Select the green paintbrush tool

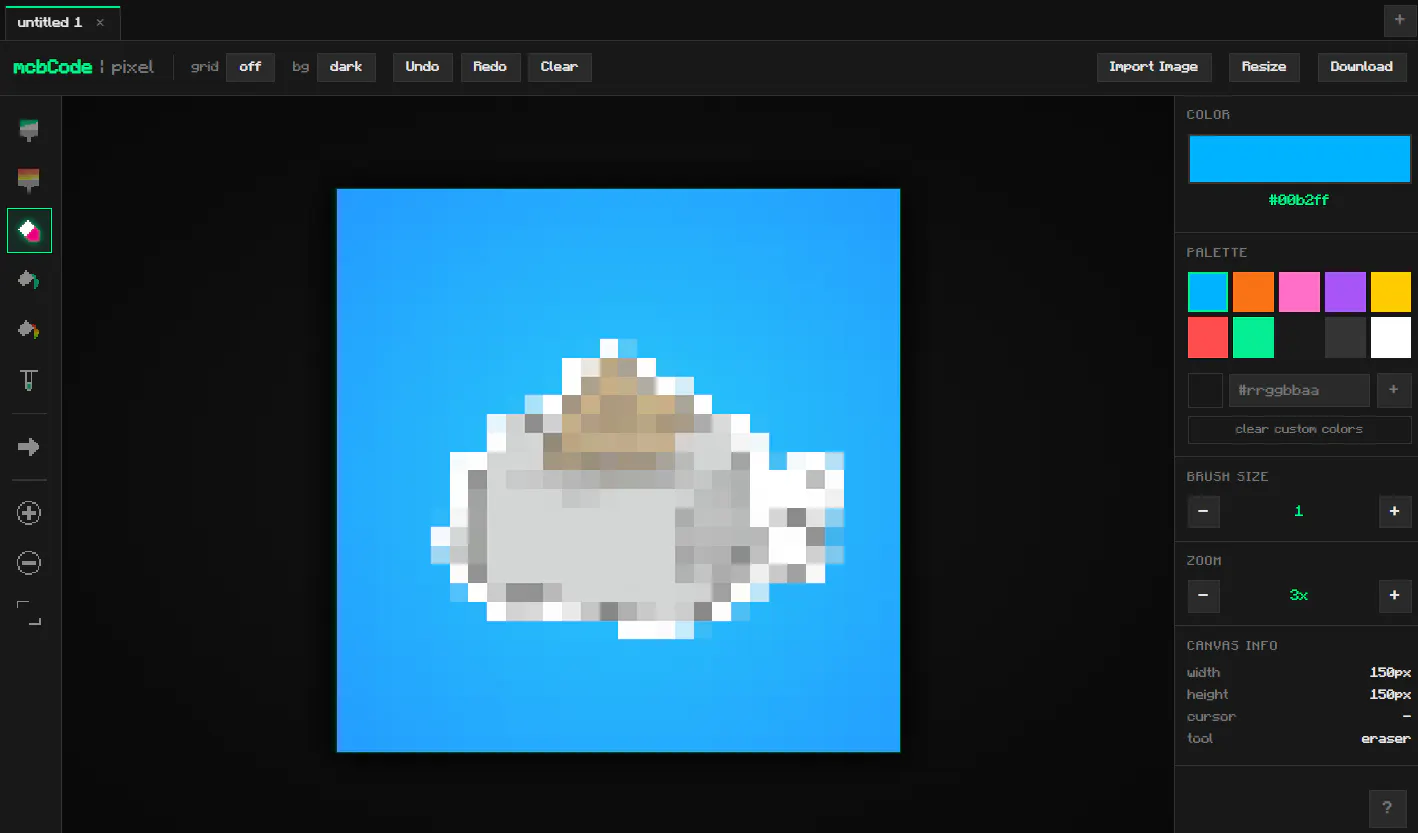click(x=29, y=130)
